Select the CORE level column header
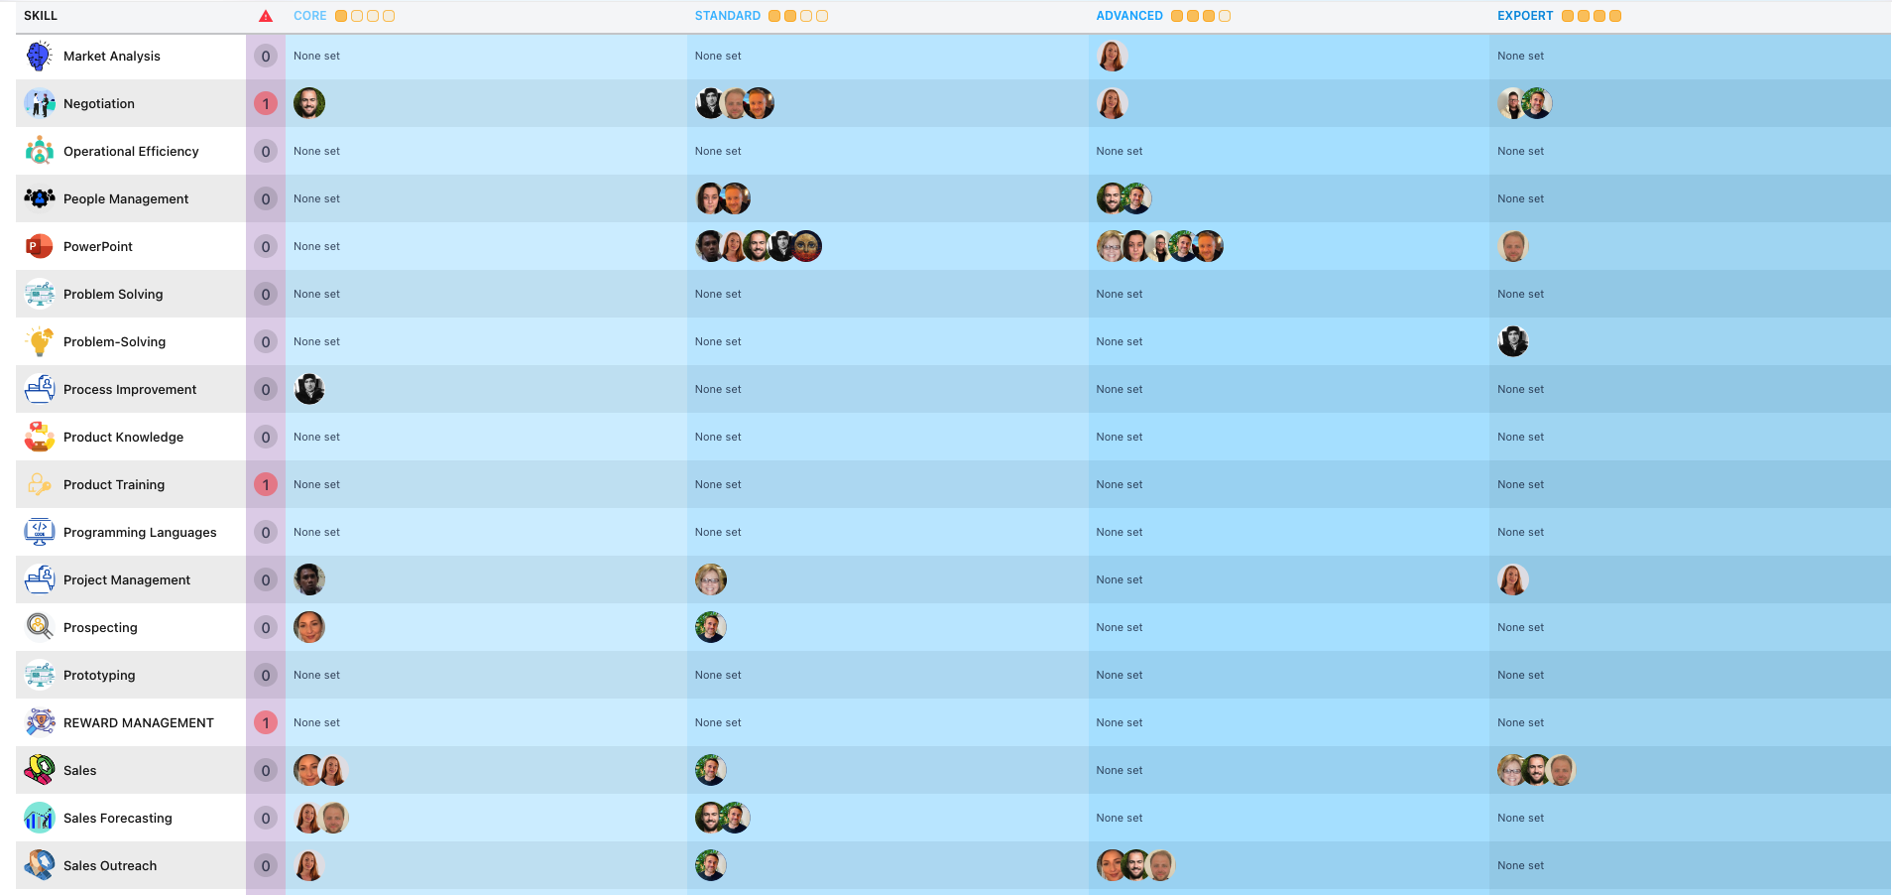The image size is (1892, 895). coord(310,16)
